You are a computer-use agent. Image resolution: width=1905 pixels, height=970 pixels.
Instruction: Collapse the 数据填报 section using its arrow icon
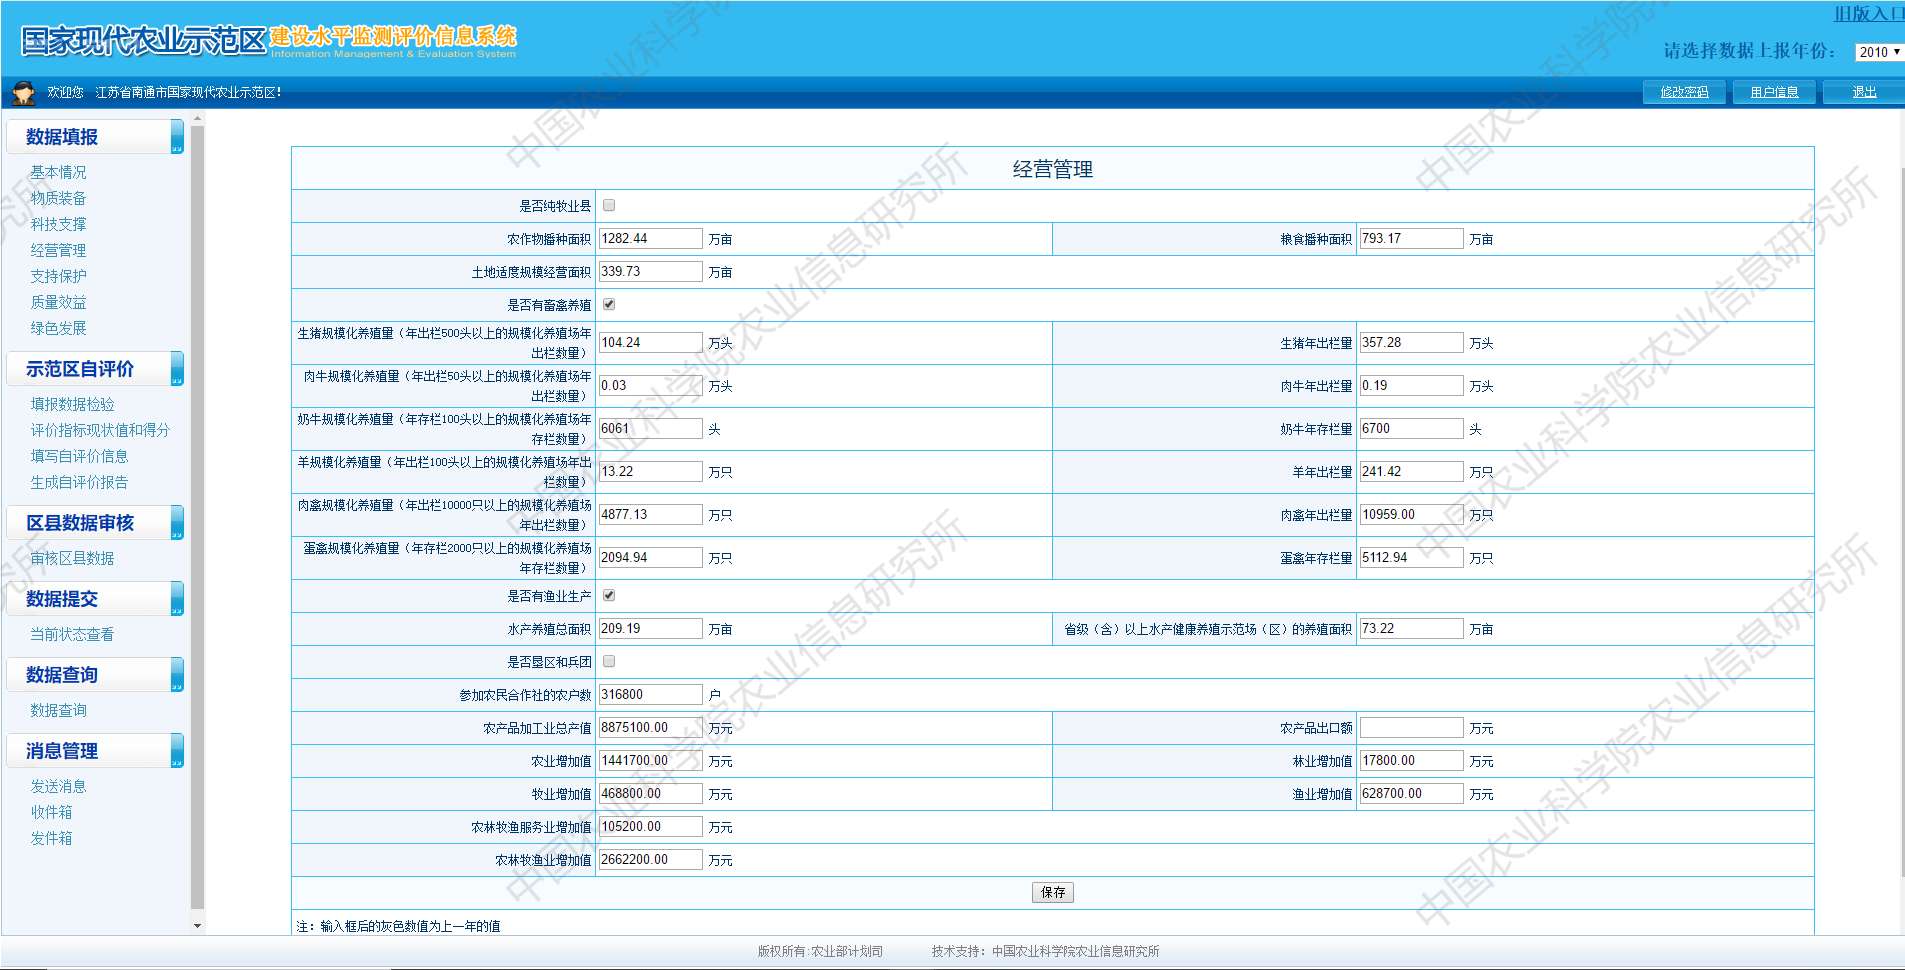click(177, 137)
